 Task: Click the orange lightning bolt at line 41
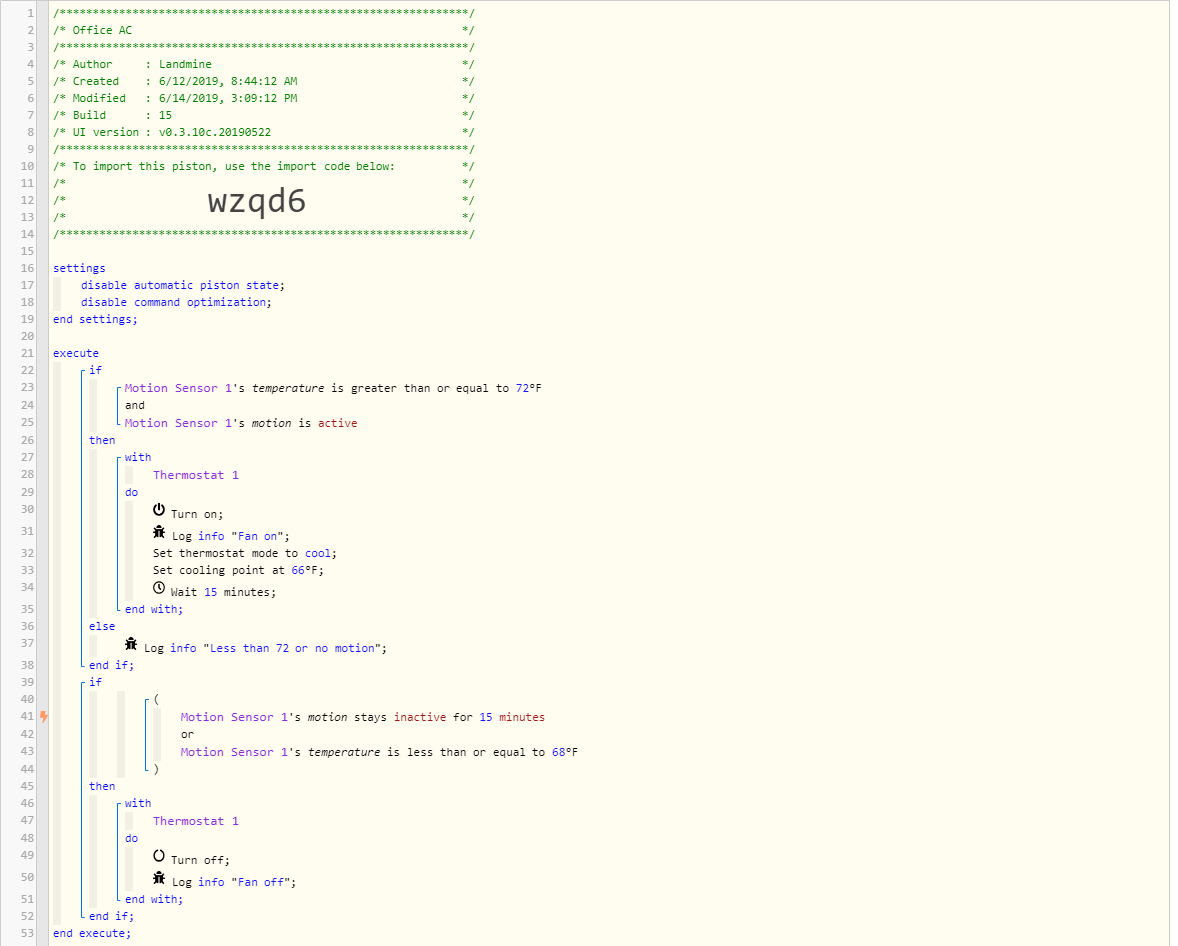click(x=44, y=717)
